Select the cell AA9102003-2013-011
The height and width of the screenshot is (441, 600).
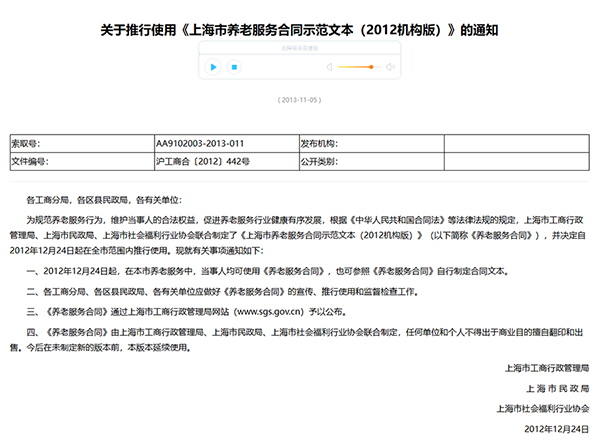pos(227,144)
